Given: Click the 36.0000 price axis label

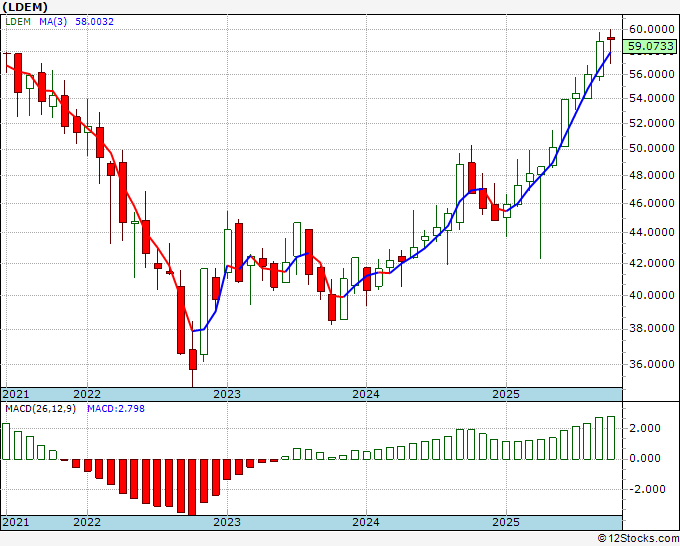Looking at the screenshot, I should click(x=652, y=364).
